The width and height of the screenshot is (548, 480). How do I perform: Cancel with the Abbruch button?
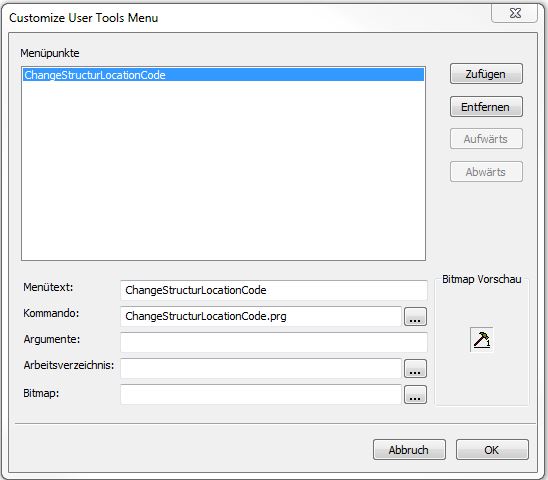pos(409,450)
